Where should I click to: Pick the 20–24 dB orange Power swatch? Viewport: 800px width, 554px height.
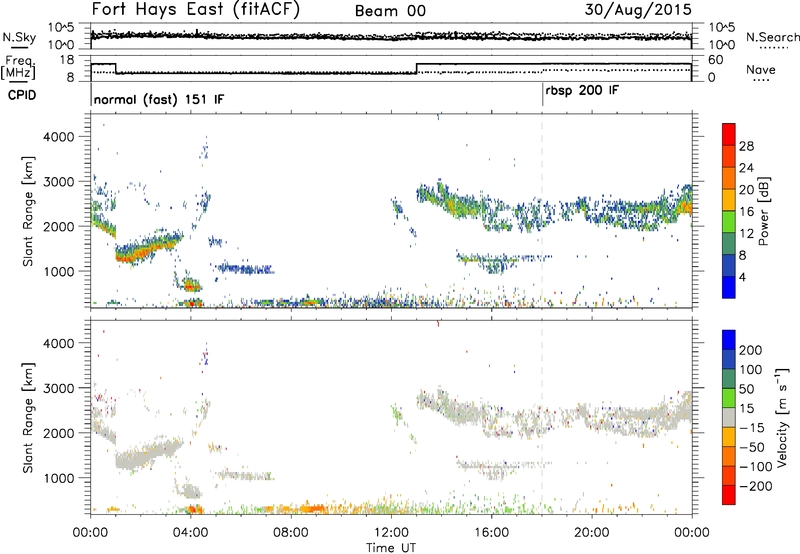pyautogui.click(x=729, y=178)
